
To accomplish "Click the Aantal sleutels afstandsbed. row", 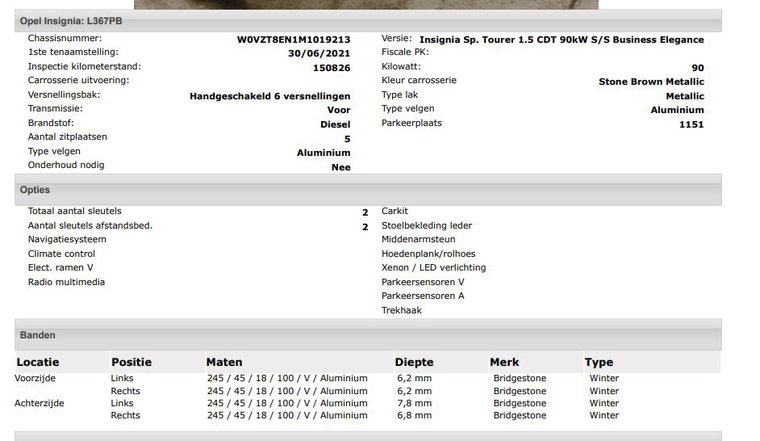I will (198, 226).
